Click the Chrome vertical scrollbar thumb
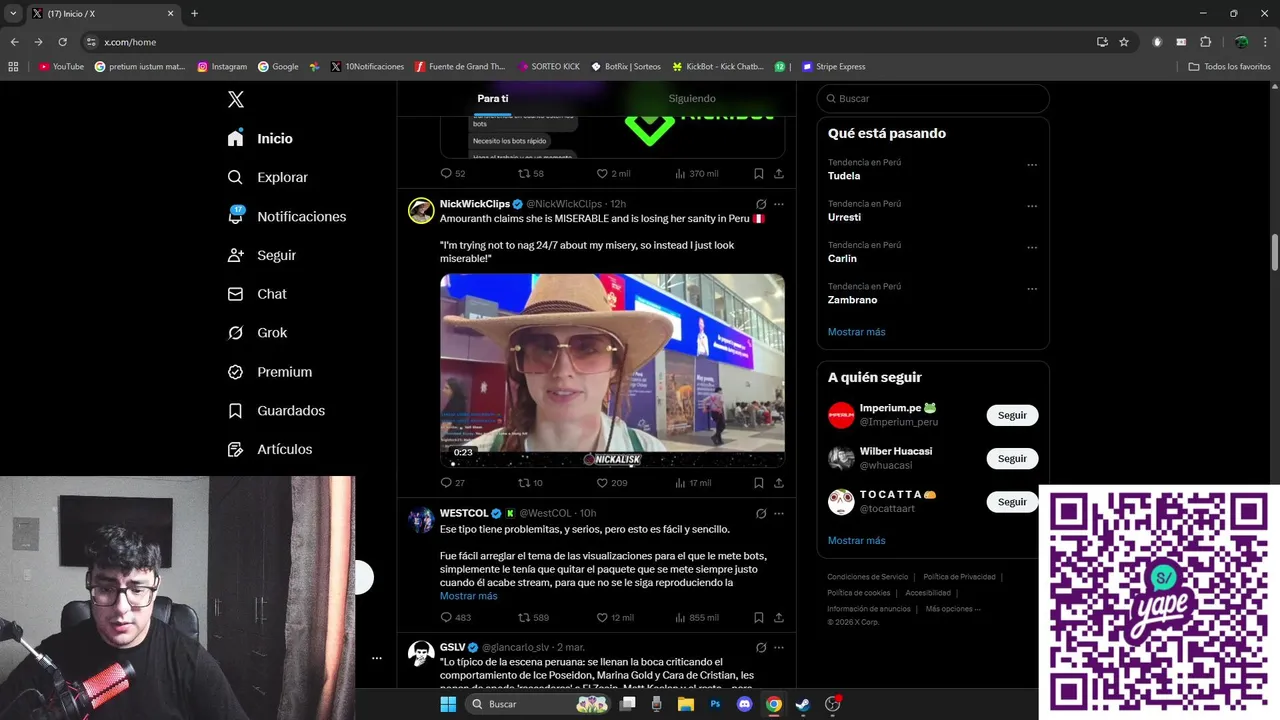This screenshot has width=1280, height=720. tap(1274, 252)
